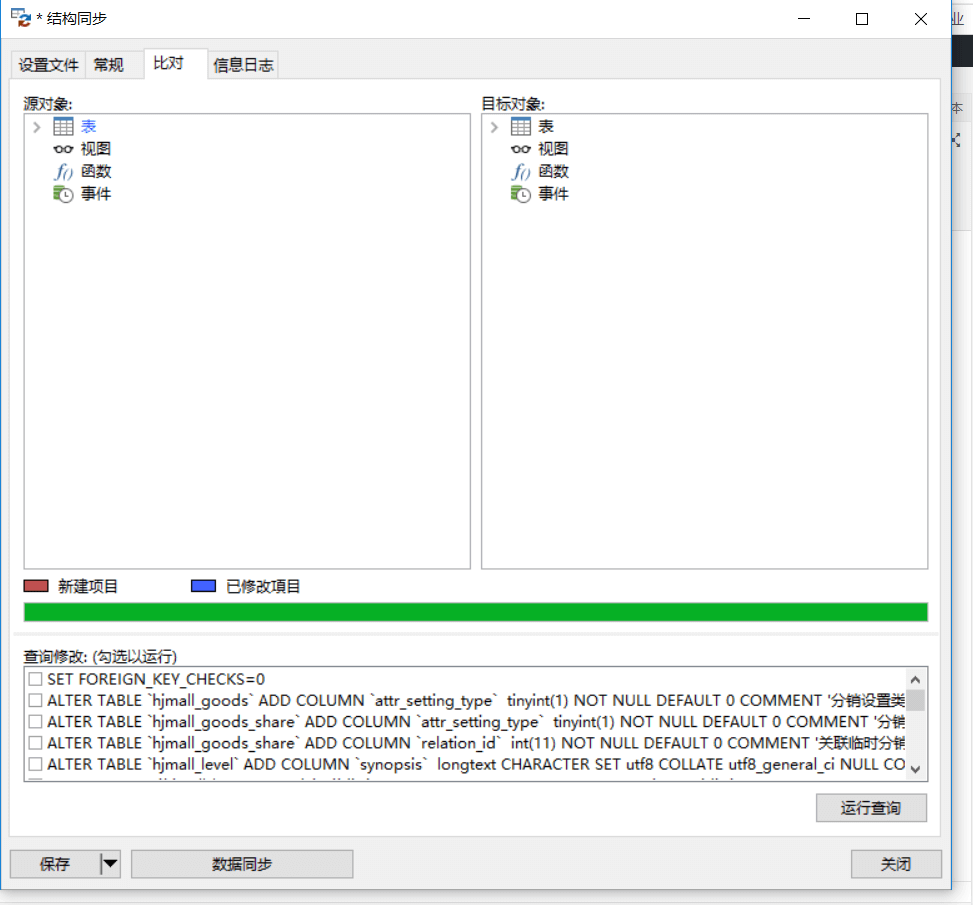This screenshot has width=973, height=905.
Task: Open the dropdown arrow beside 保存
Action: (110, 864)
